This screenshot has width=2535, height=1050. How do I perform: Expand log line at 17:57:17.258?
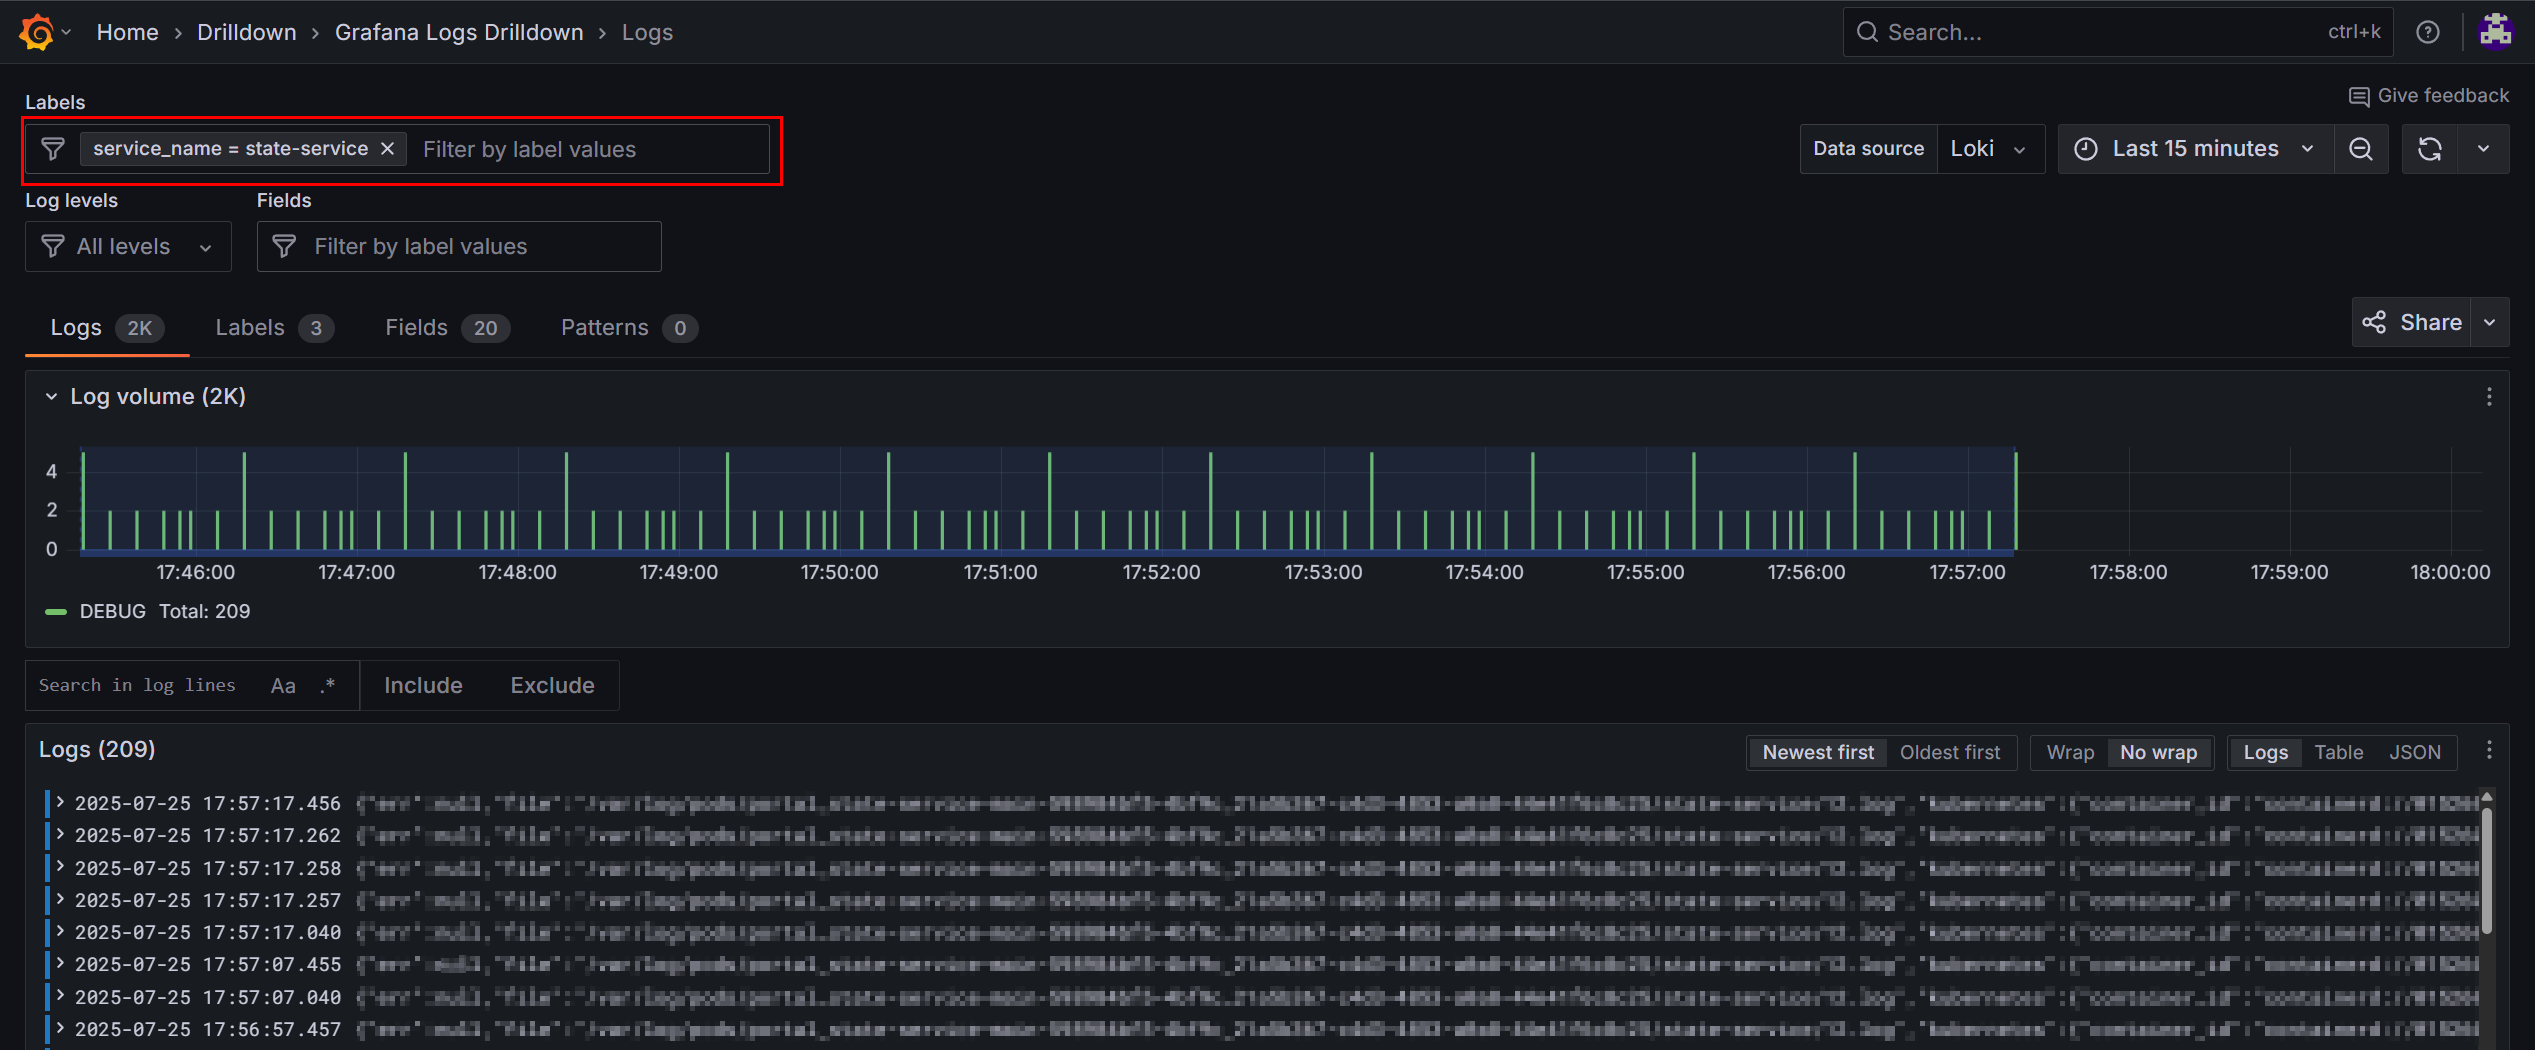coord(60,867)
